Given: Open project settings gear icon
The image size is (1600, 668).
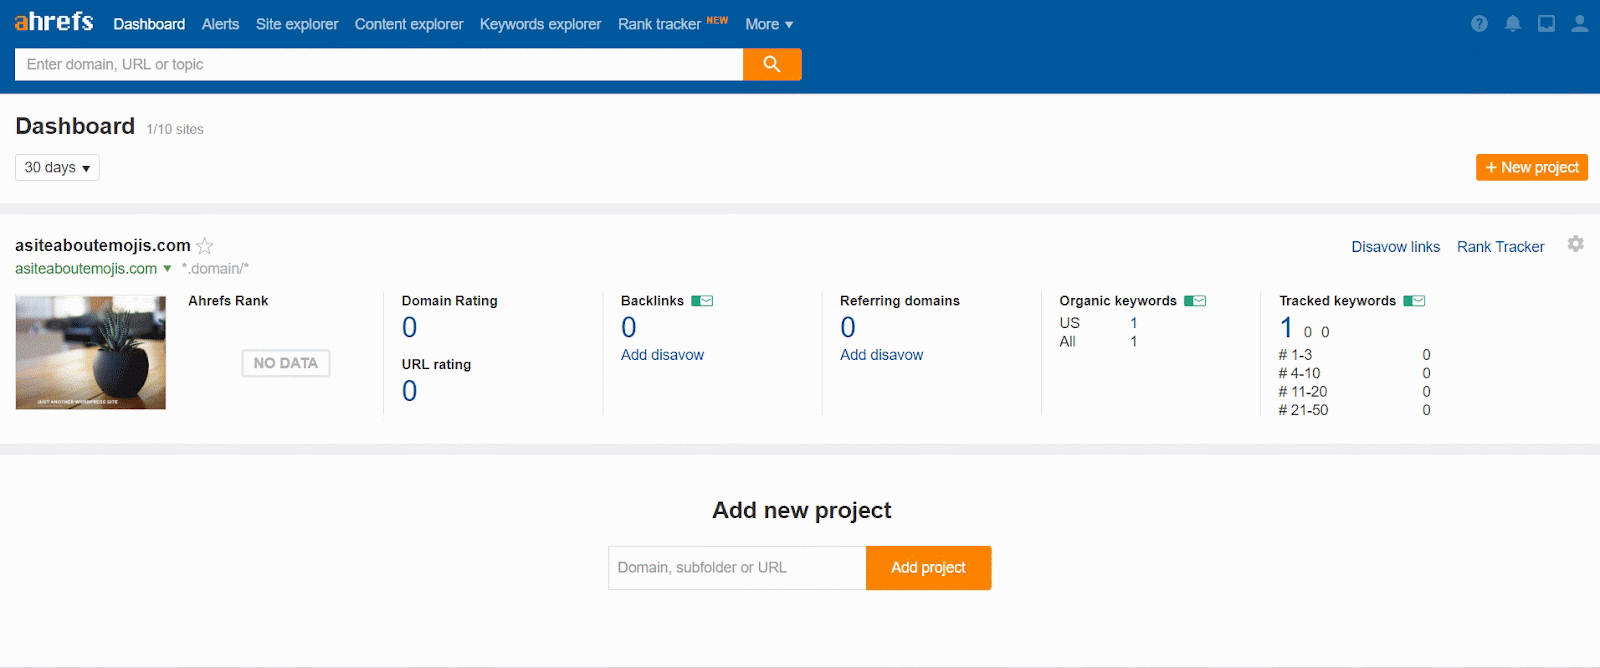Looking at the screenshot, I should click(x=1576, y=245).
